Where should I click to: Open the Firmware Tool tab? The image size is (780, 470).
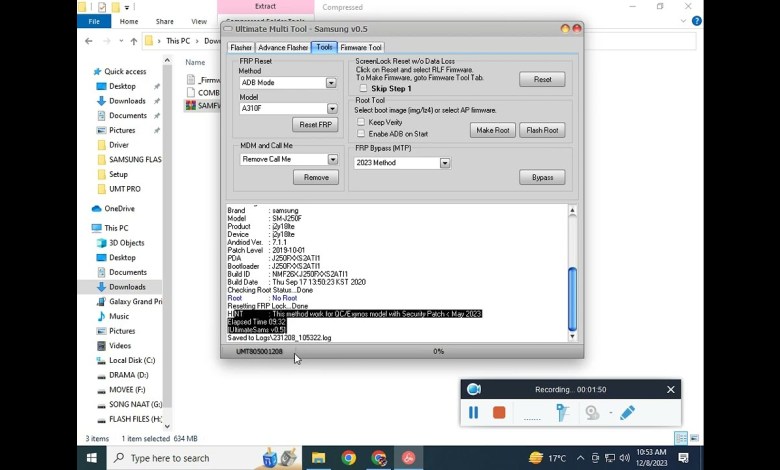coord(360,47)
